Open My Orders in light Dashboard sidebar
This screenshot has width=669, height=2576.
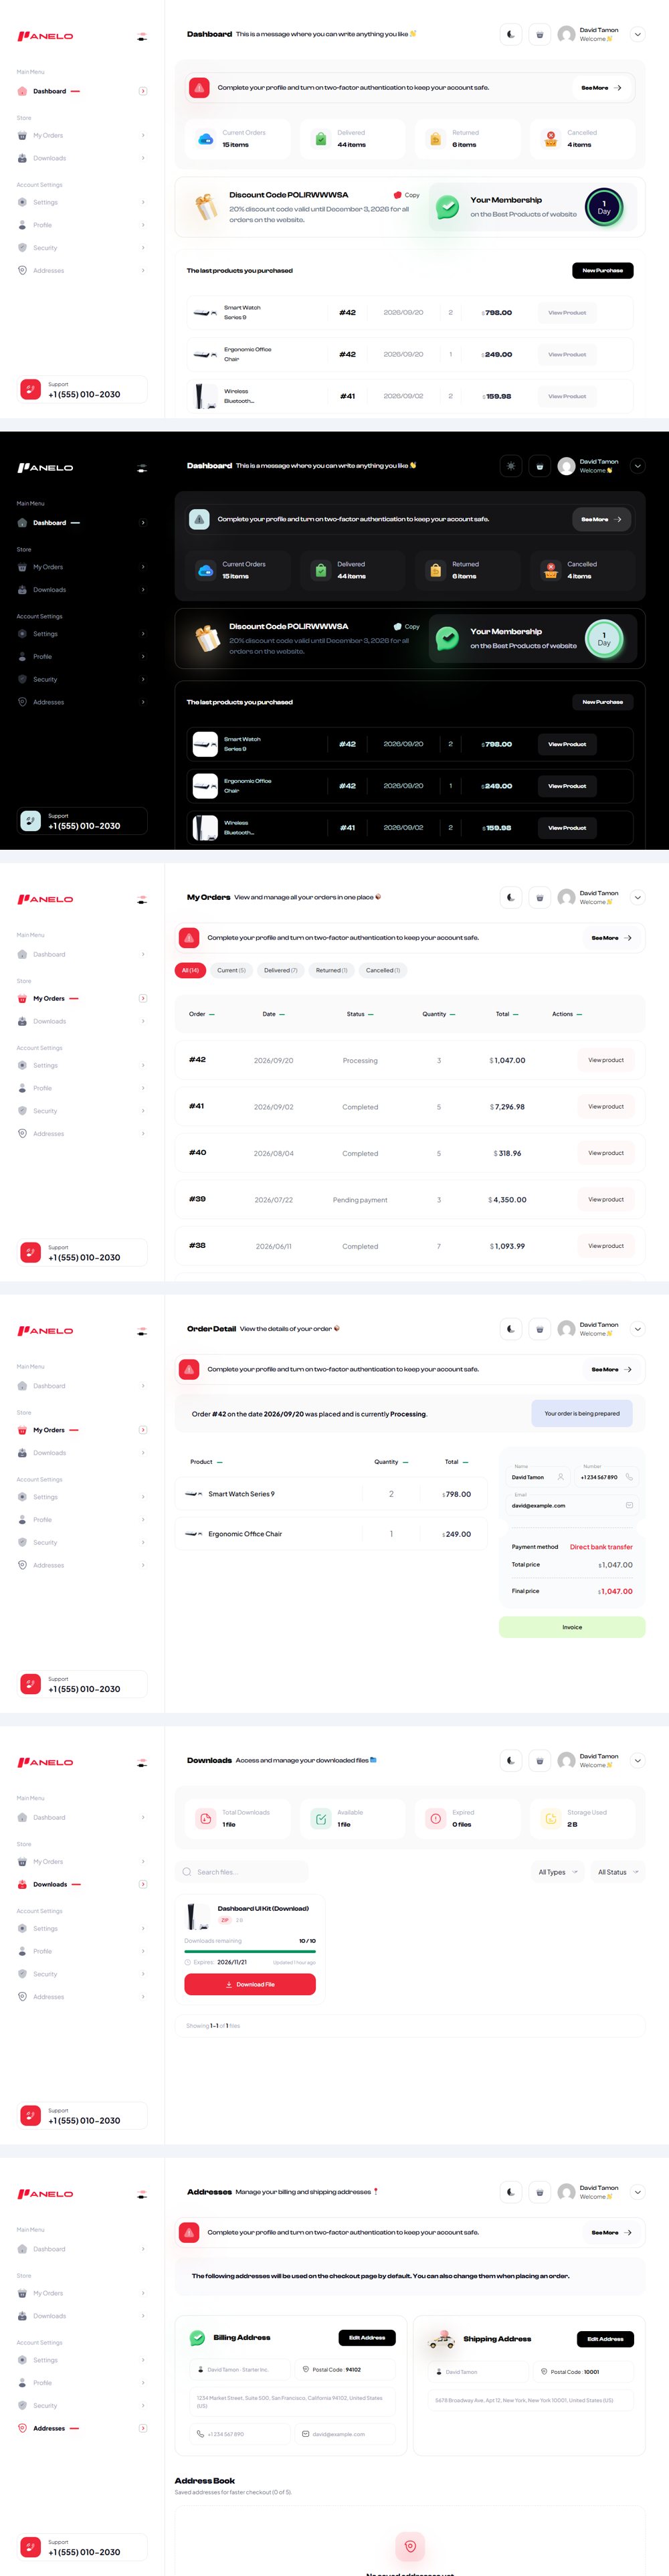tap(82, 135)
